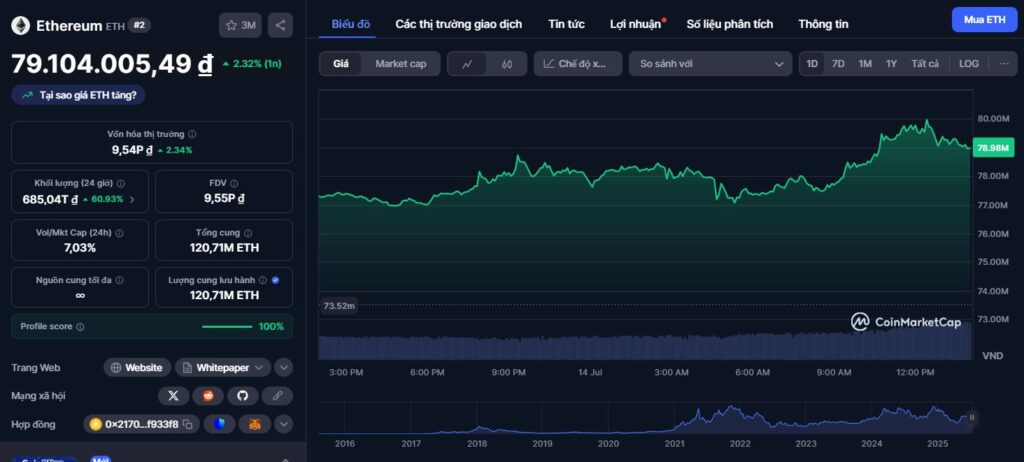This screenshot has width=1024, height=462.
Task: Click the pause handle on range timeline
Action: pyautogui.click(x=972, y=417)
